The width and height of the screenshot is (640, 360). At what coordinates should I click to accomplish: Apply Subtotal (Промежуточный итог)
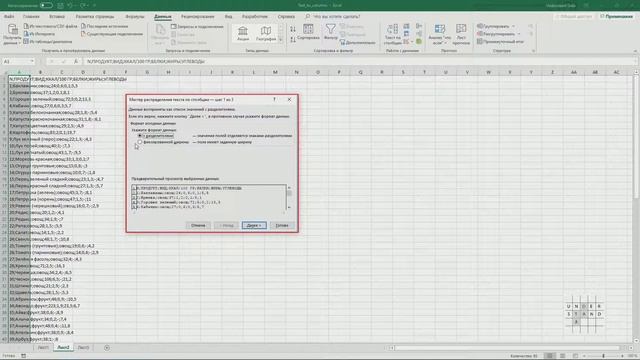(500, 42)
